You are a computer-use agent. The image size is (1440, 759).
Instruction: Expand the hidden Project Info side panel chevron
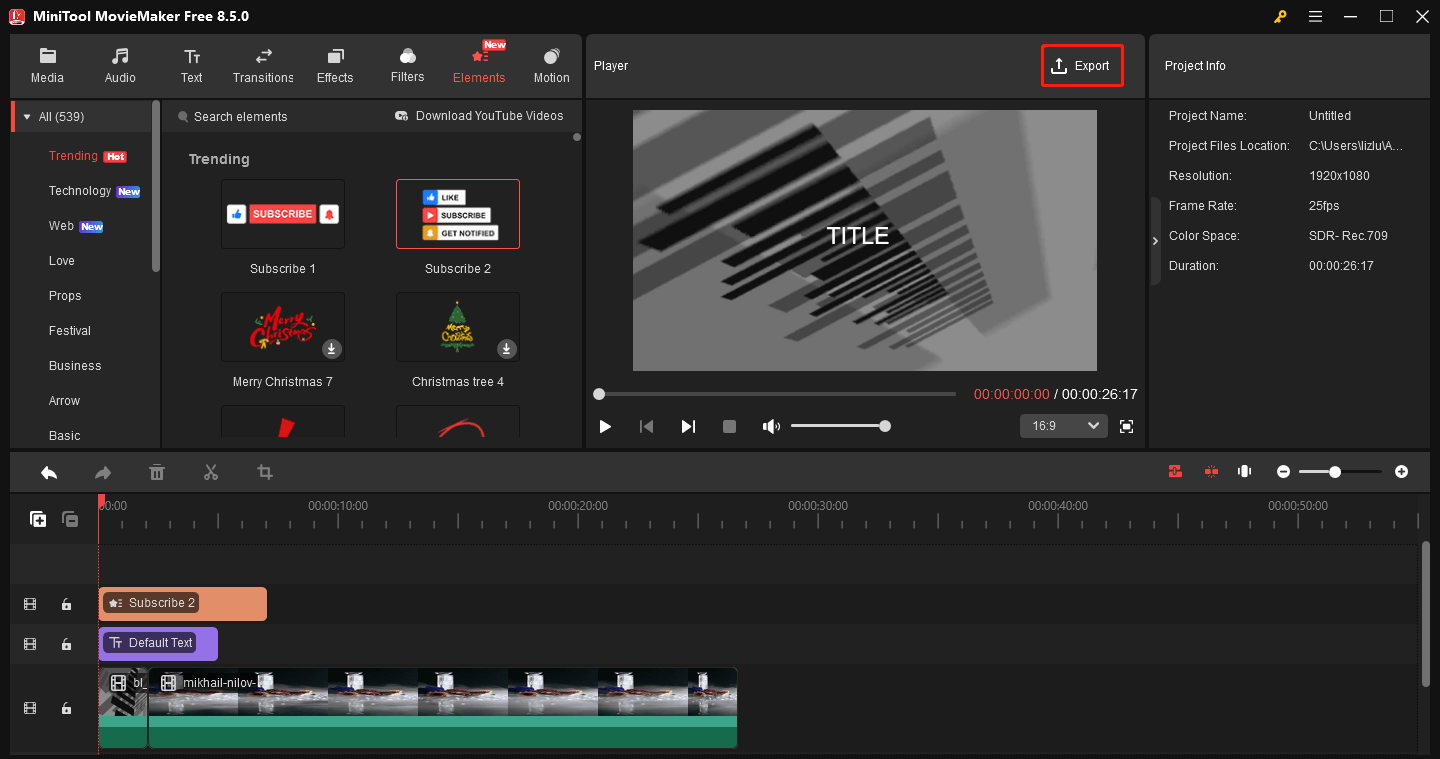pos(1155,240)
